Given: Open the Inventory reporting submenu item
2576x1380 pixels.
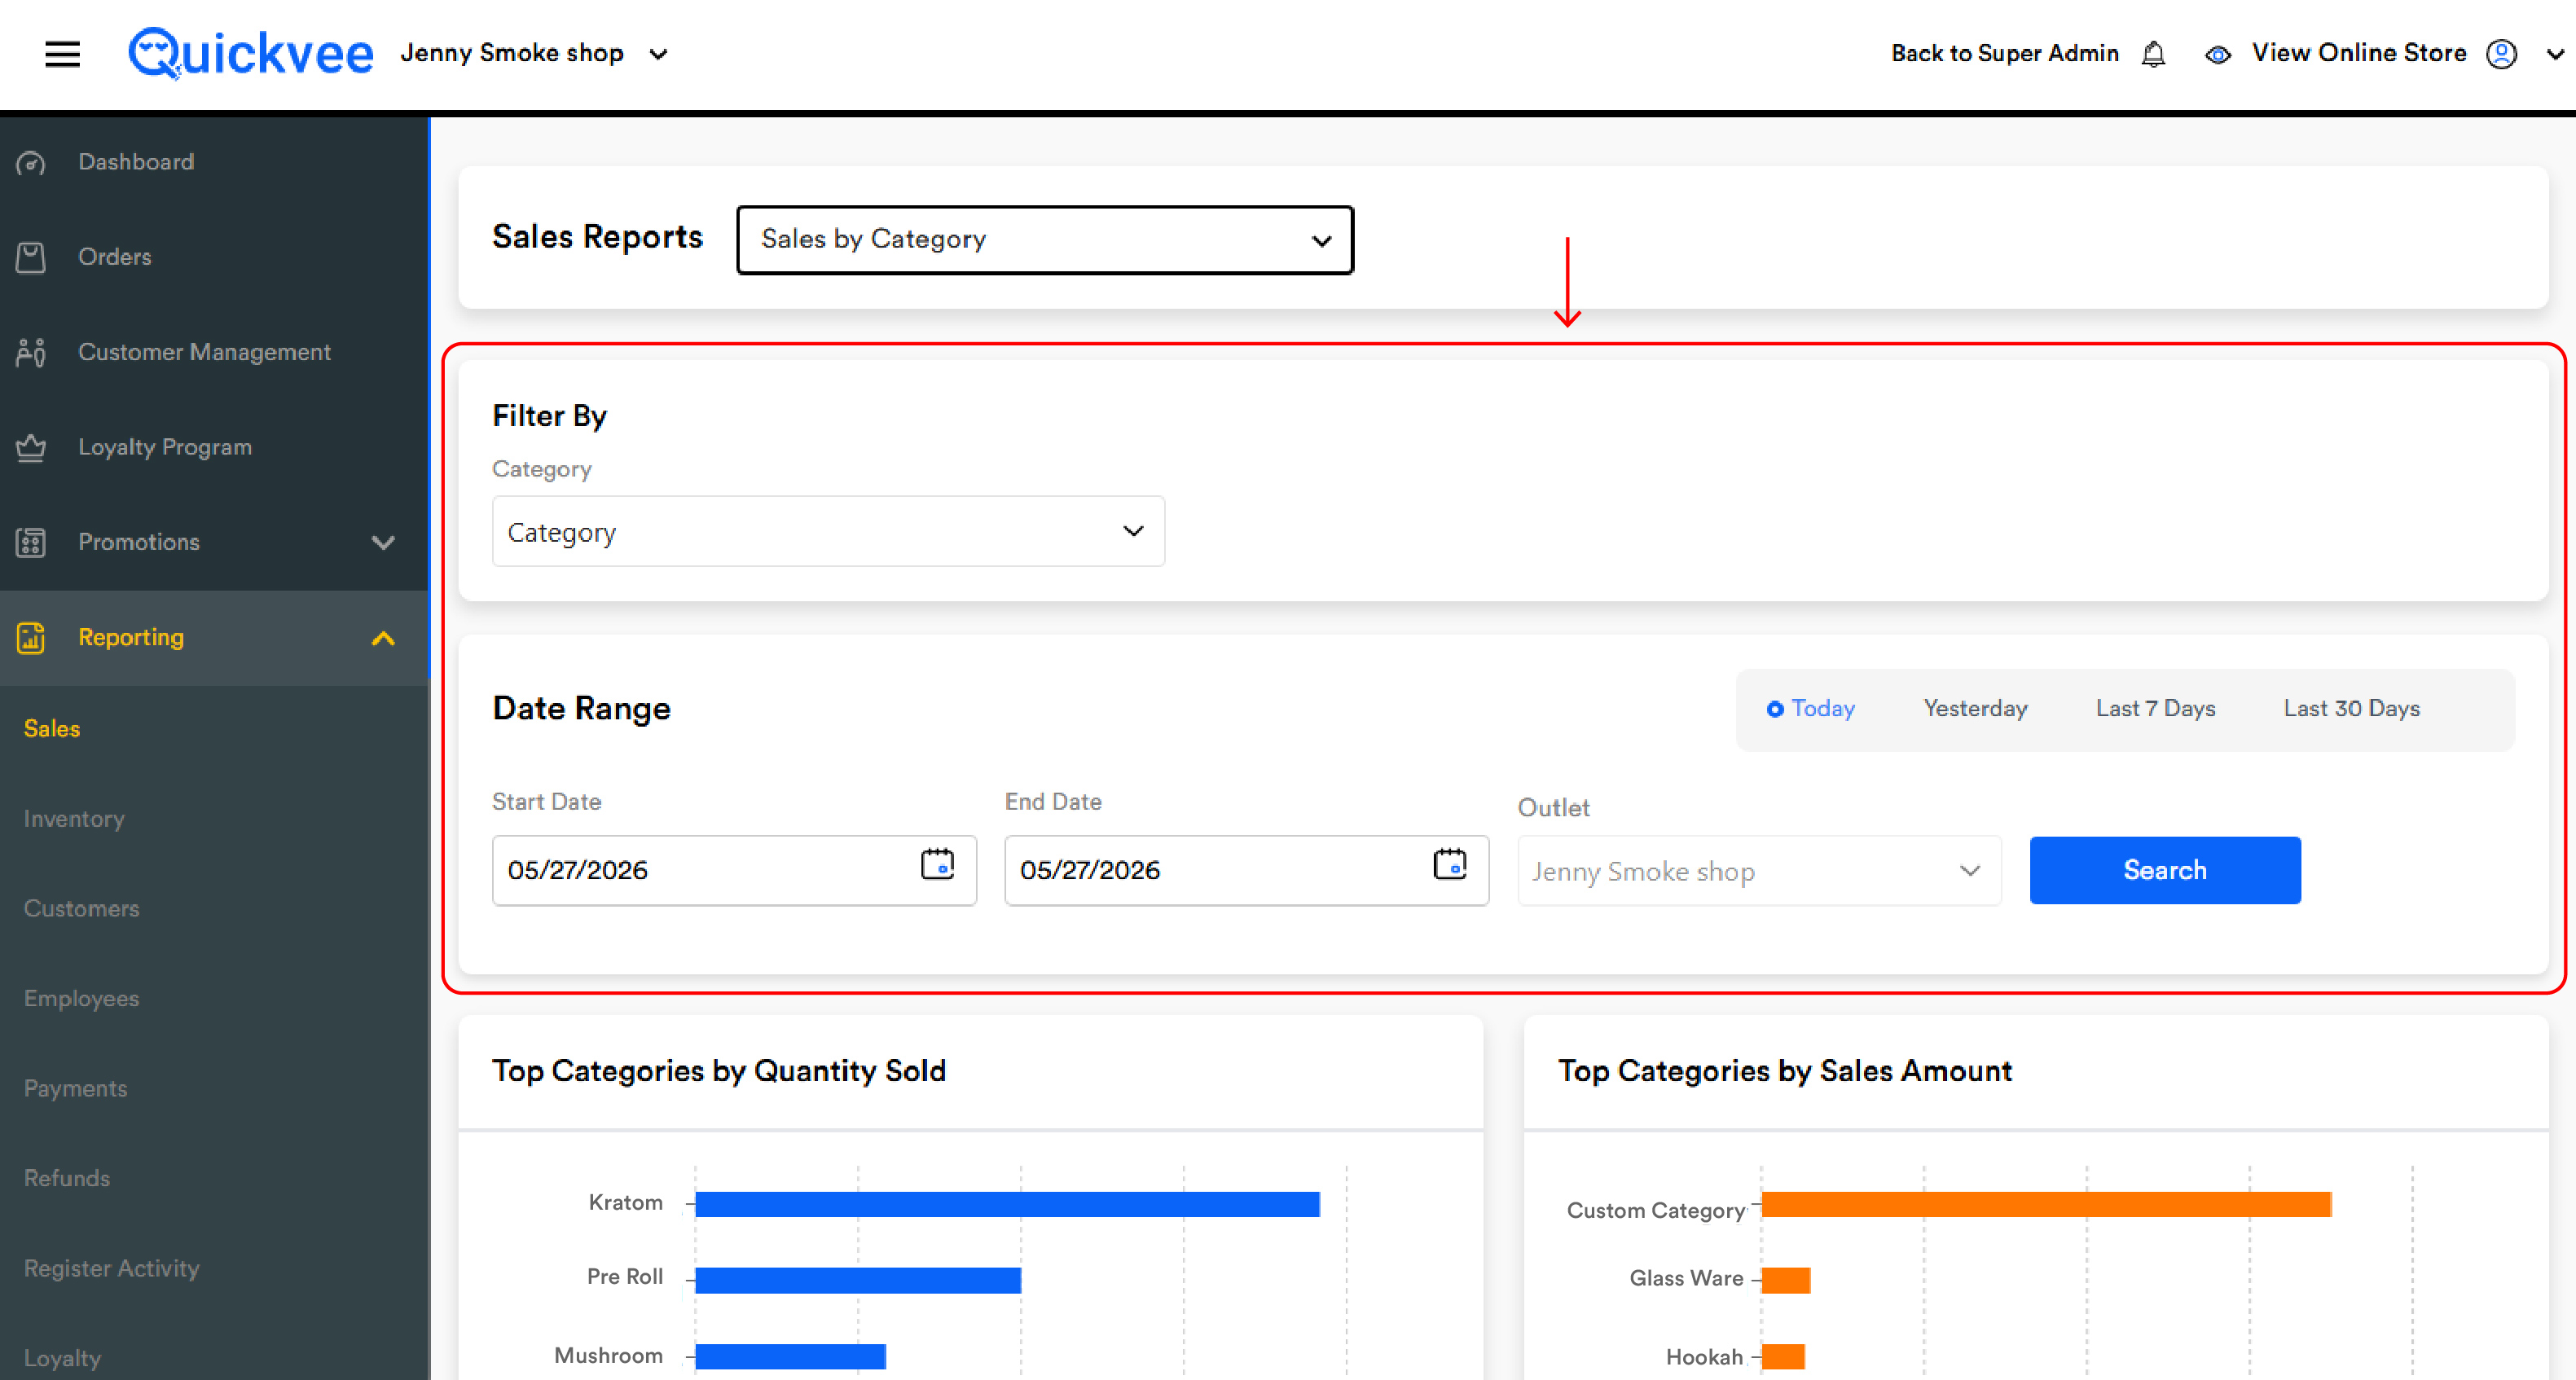Looking at the screenshot, I should pos(74,819).
